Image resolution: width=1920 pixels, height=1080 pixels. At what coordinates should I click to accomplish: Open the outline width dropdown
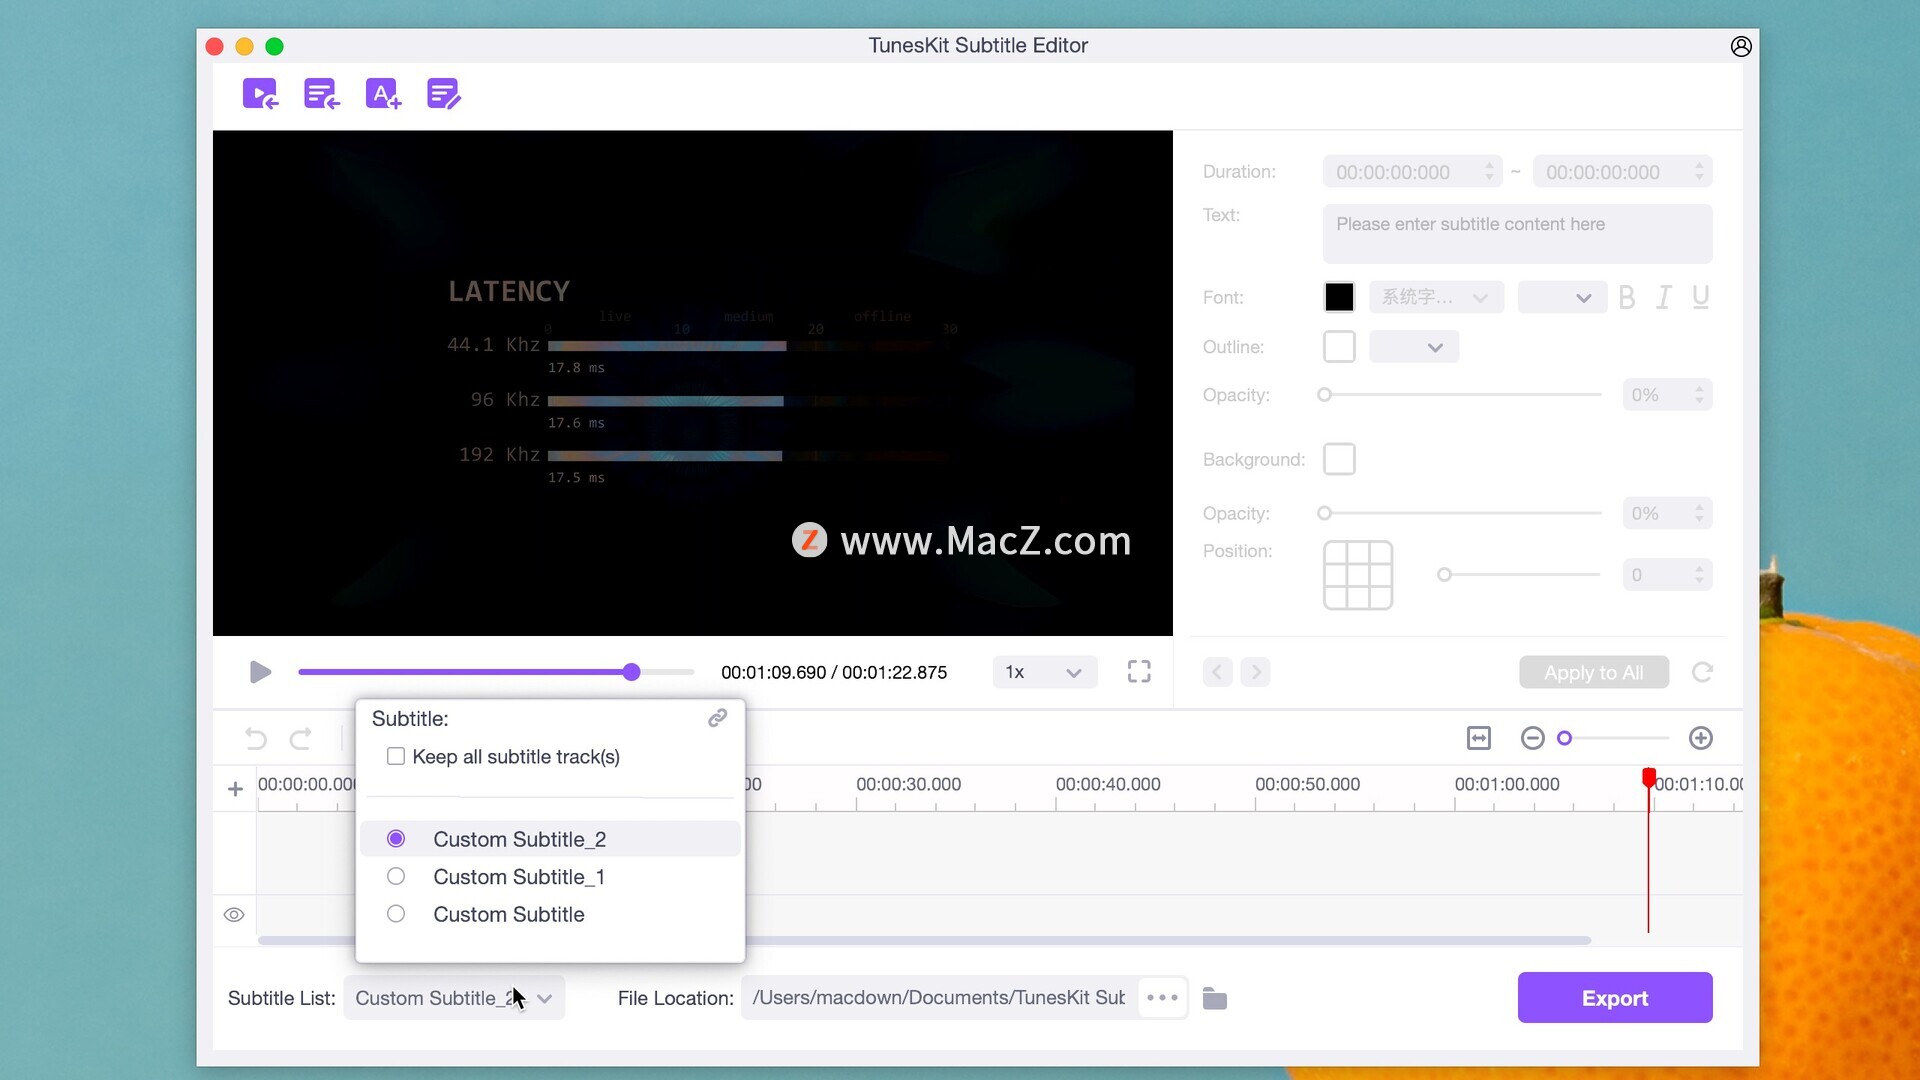(1414, 347)
